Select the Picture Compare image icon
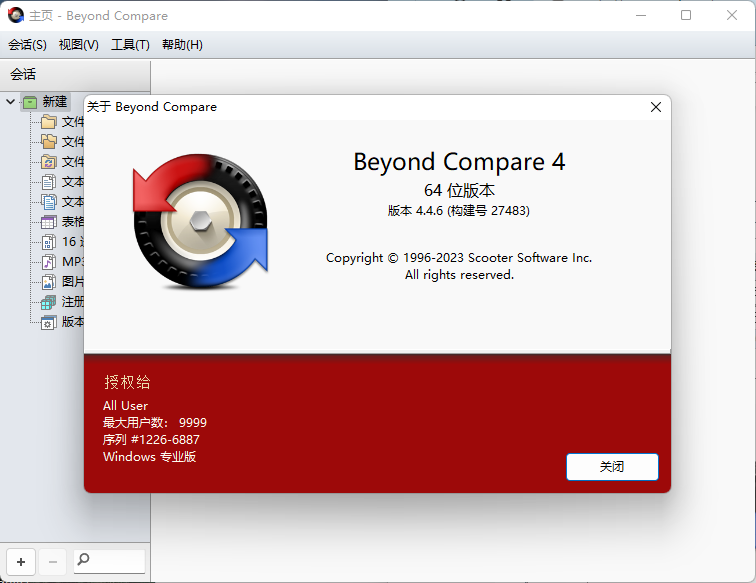The width and height of the screenshot is (756, 583). click(48, 282)
